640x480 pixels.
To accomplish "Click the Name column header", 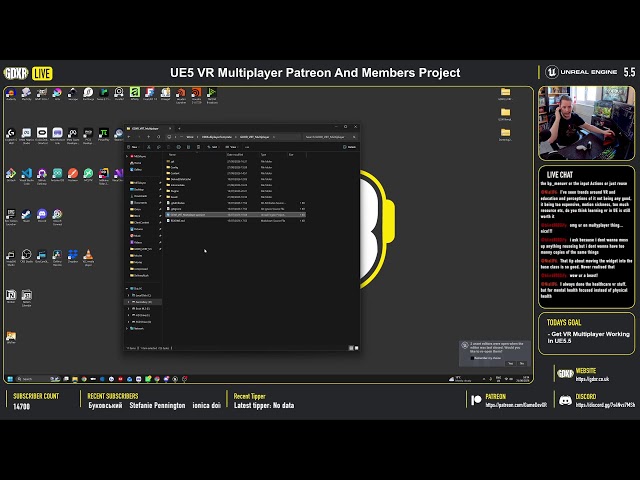I will click(x=173, y=155).
